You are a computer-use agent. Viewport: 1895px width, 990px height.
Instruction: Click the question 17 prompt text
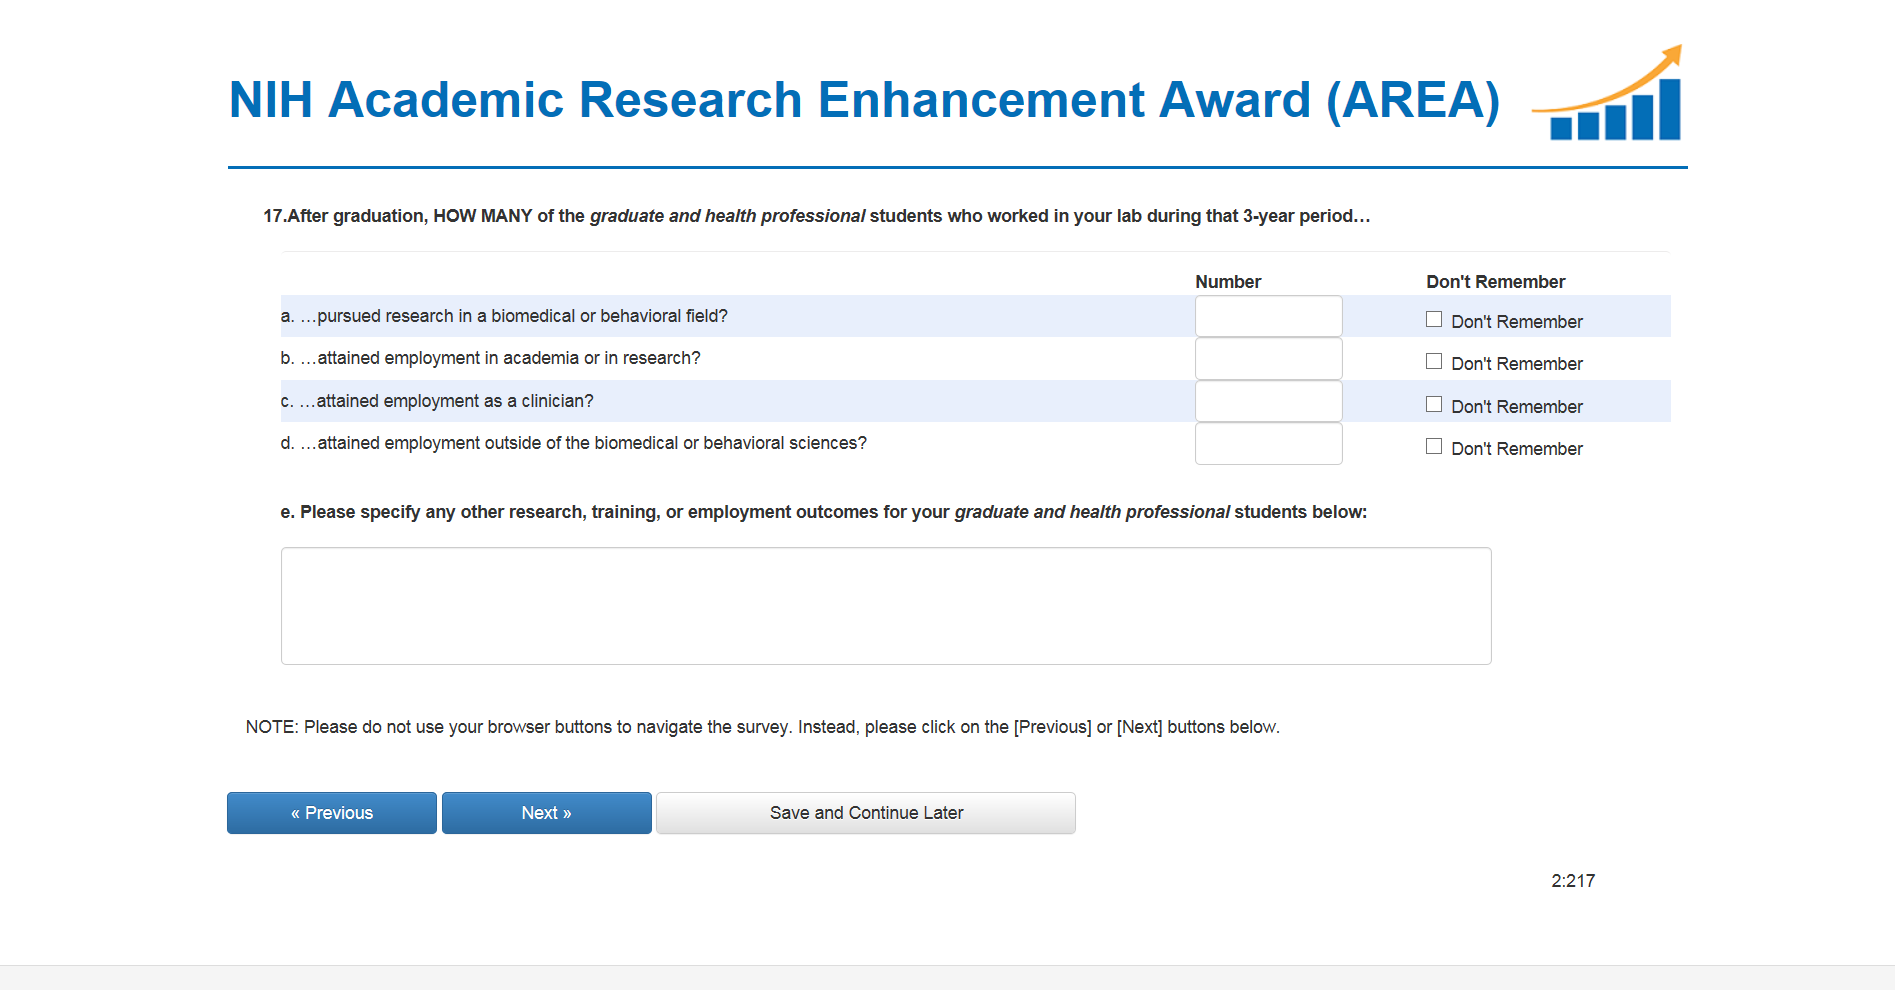tap(816, 216)
